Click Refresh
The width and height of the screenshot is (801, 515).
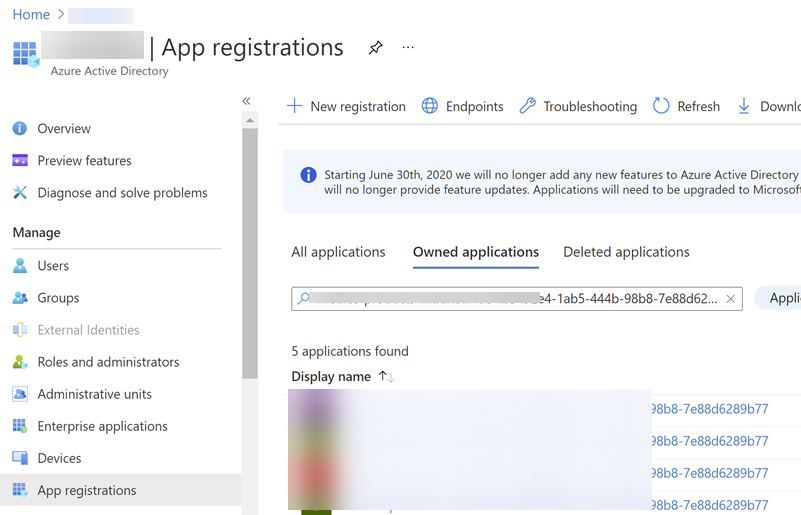click(687, 106)
